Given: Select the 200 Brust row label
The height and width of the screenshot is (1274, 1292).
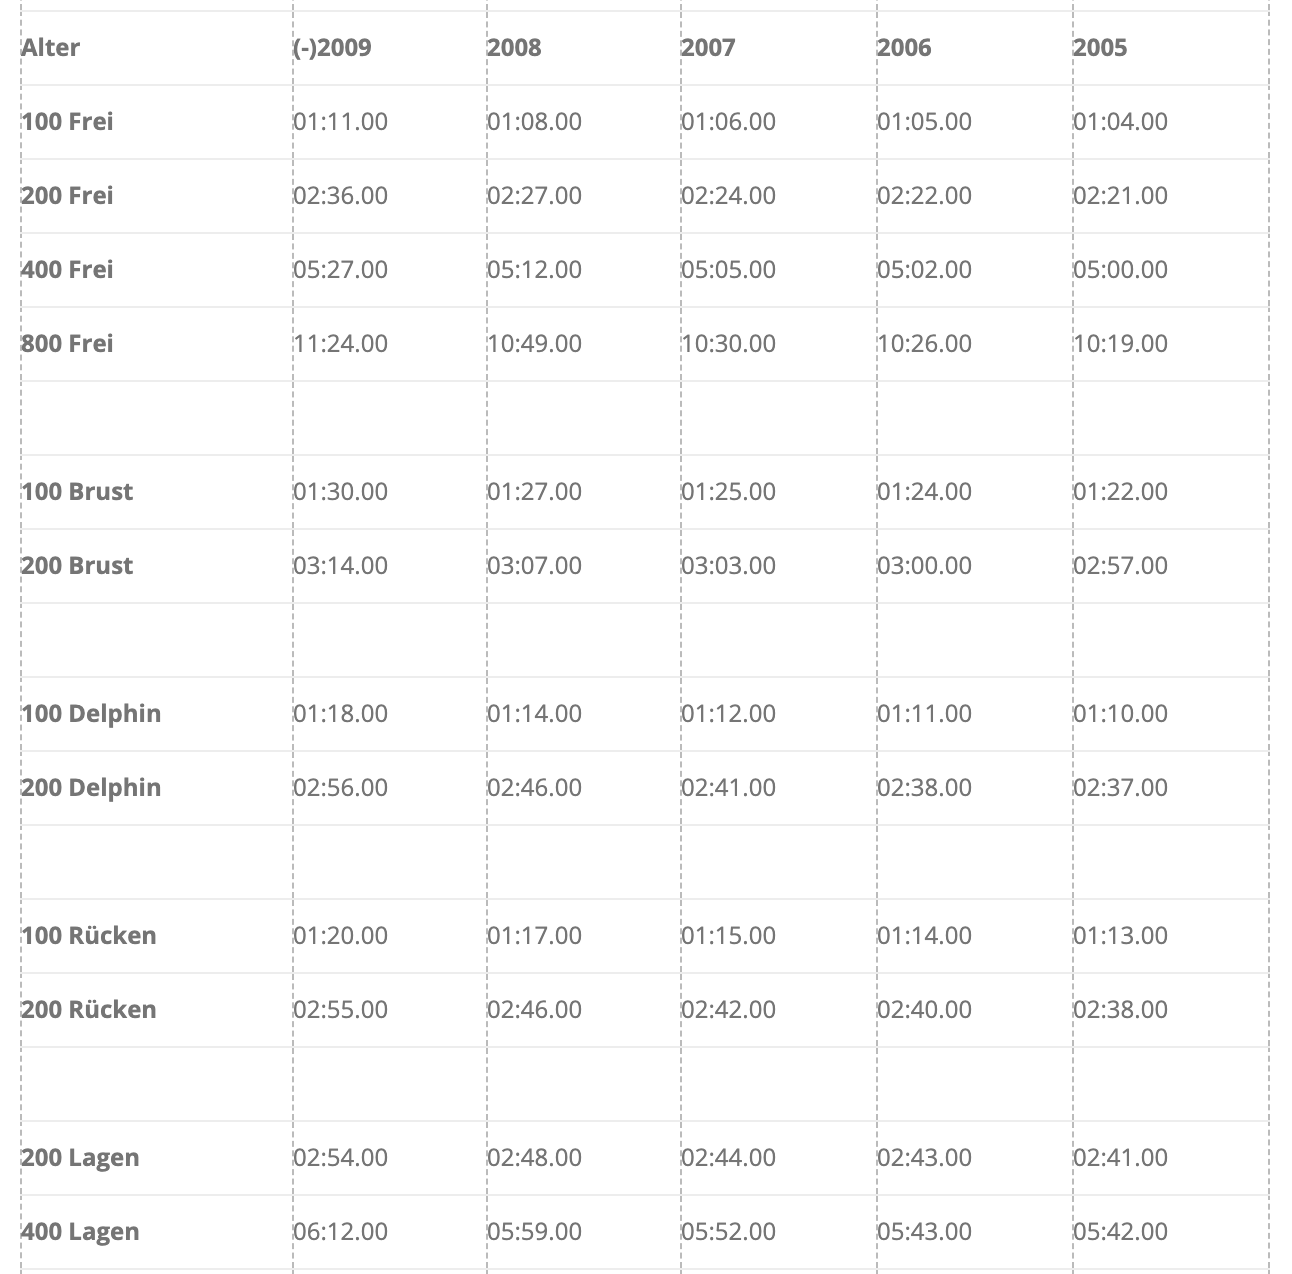Looking at the screenshot, I should pos(77,566).
